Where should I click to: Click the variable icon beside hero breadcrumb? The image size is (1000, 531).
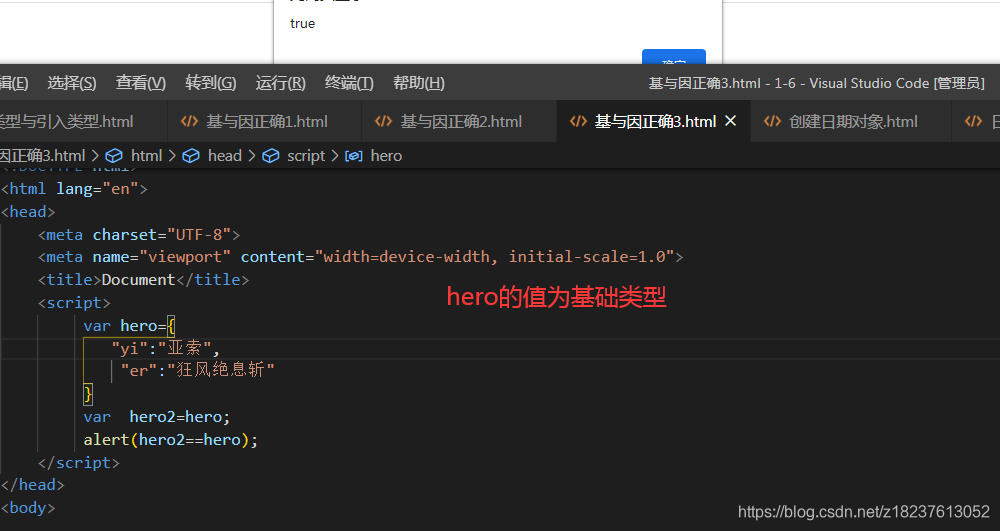353,156
